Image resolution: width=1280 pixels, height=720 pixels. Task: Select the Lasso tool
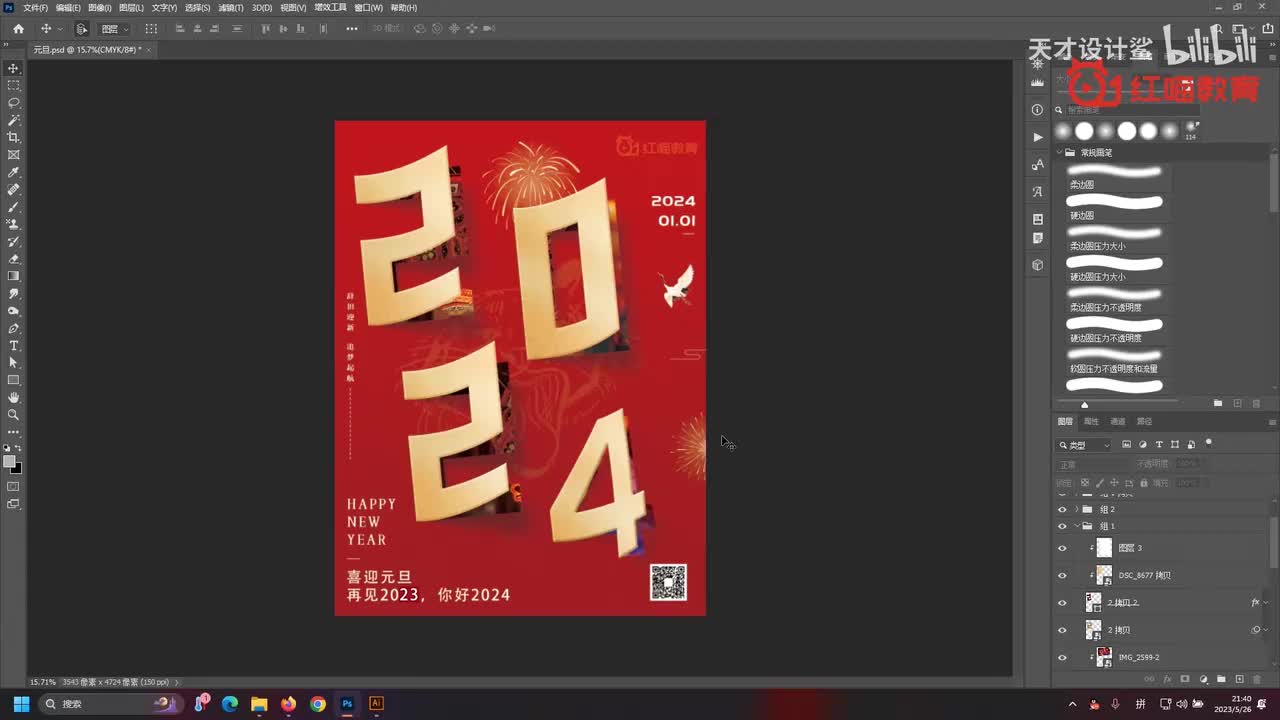(14, 103)
